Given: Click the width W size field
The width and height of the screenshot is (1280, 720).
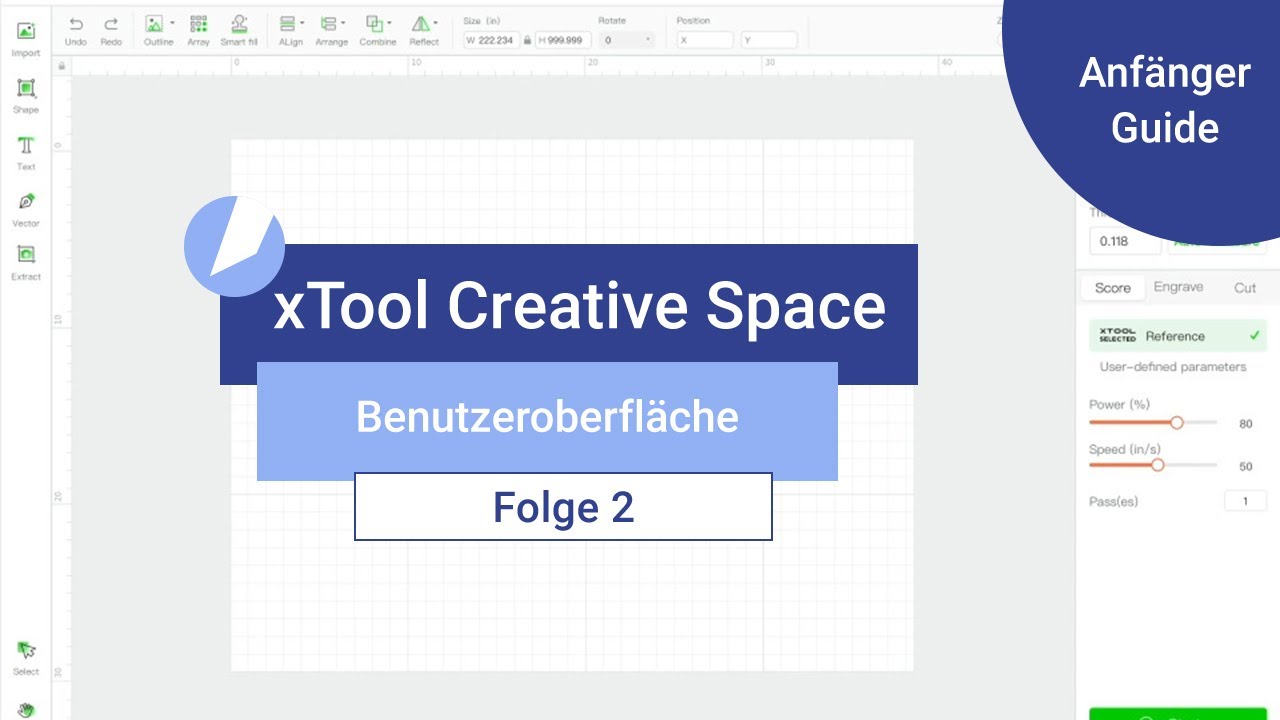Looking at the screenshot, I should click(x=491, y=40).
